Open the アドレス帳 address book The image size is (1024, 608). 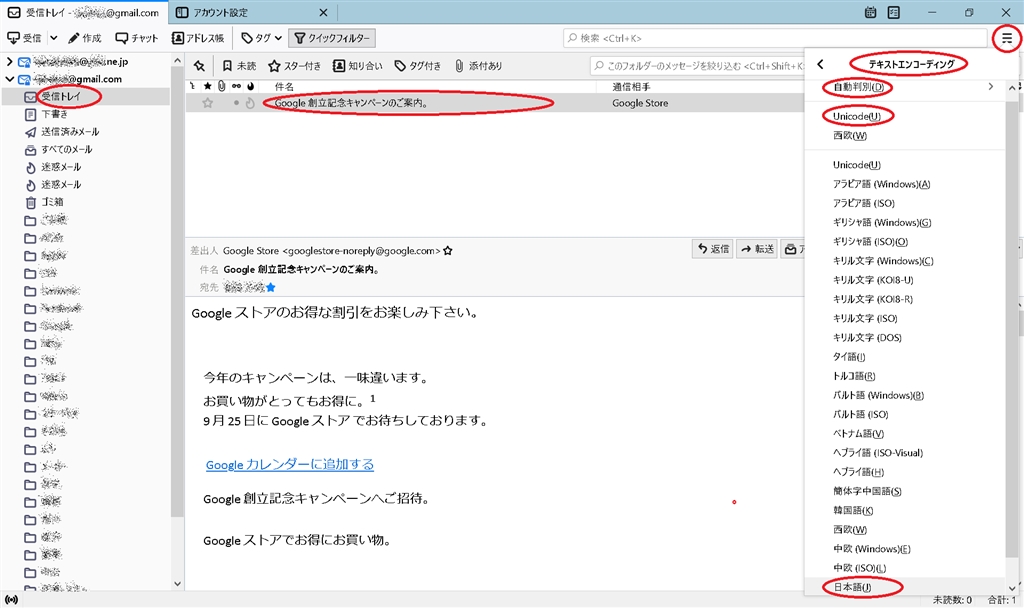tap(198, 38)
